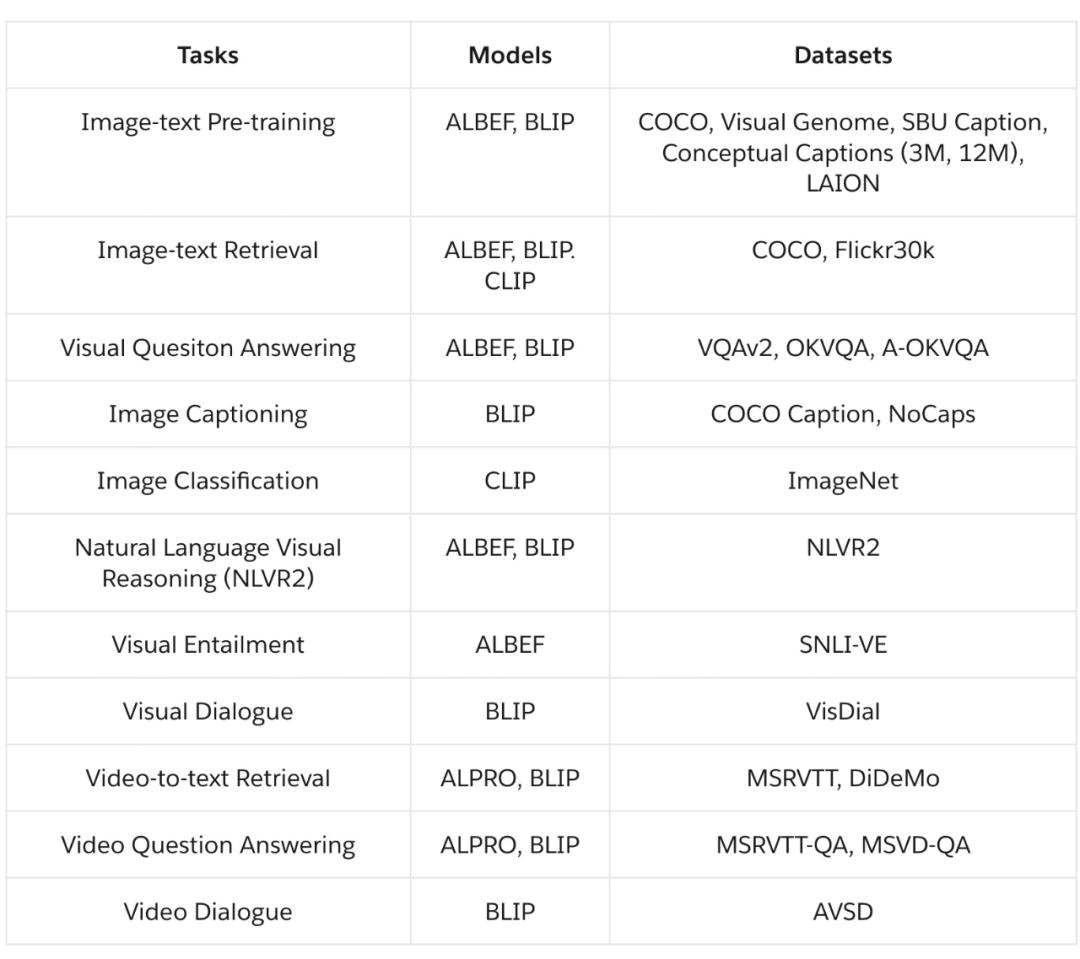Select the SNLI-VE dataset cell
Image resolution: width=1080 pixels, height=959 pixels.
pyautogui.click(x=842, y=645)
